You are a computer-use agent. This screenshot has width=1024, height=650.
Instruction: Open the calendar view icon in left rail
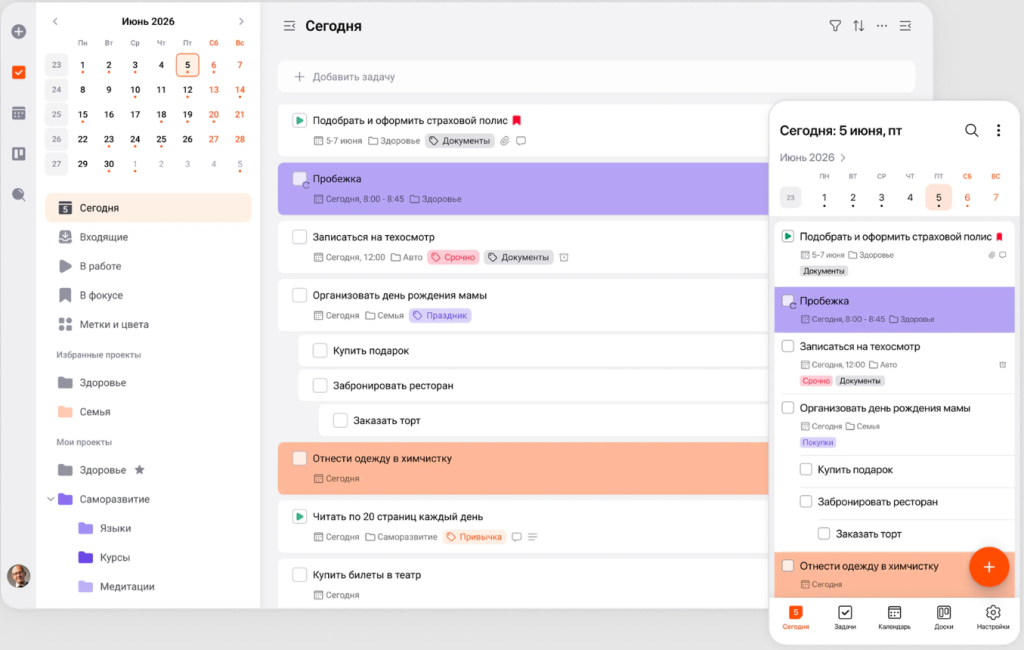pyautogui.click(x=18, y=113)
